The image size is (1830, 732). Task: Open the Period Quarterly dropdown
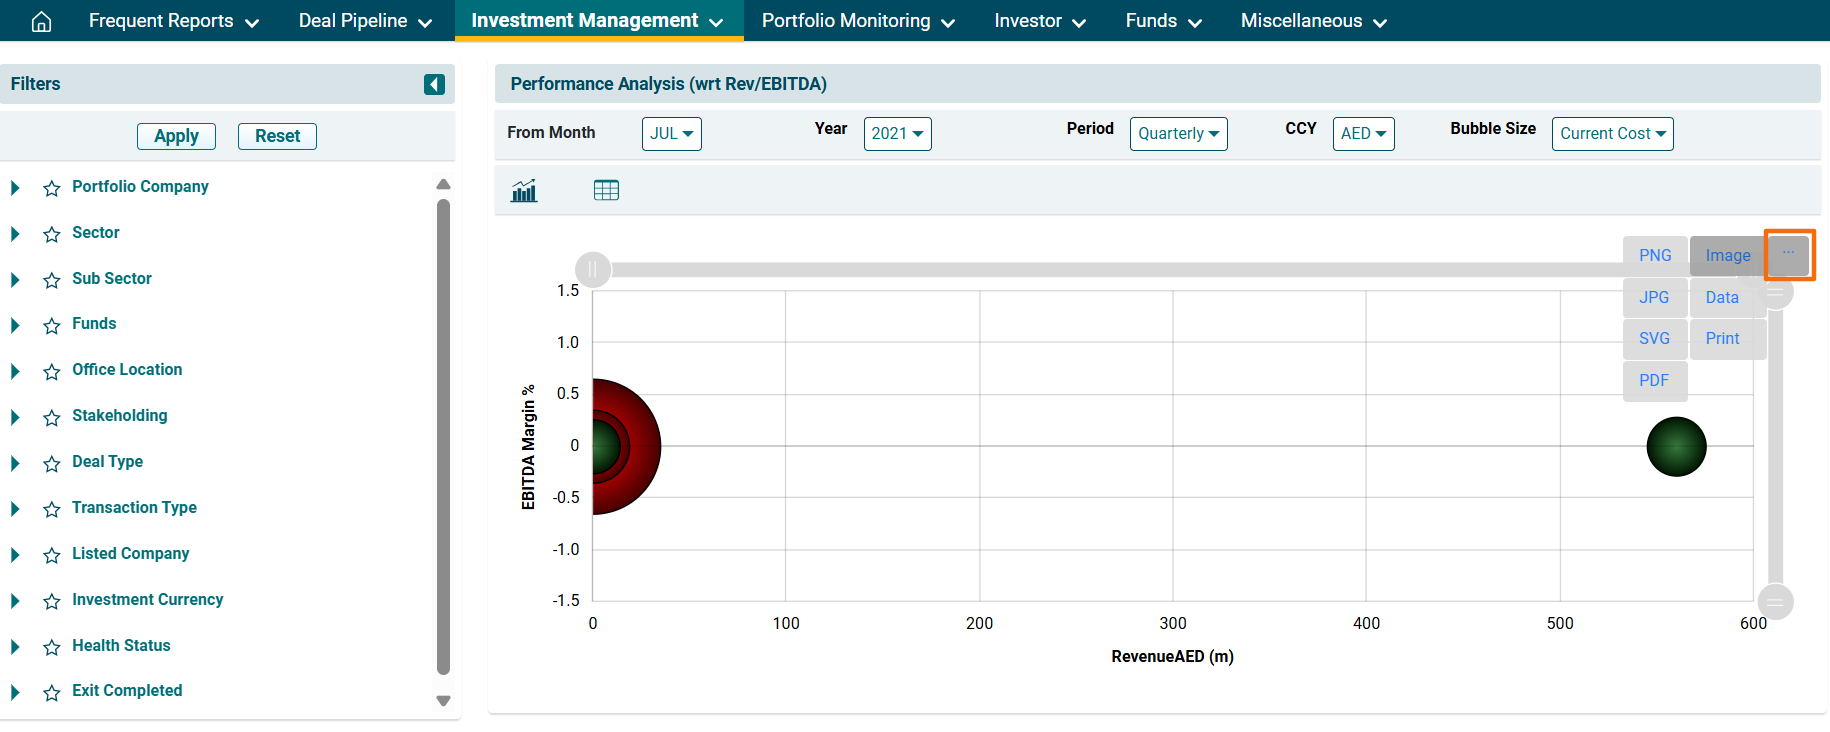(1178, 134)
